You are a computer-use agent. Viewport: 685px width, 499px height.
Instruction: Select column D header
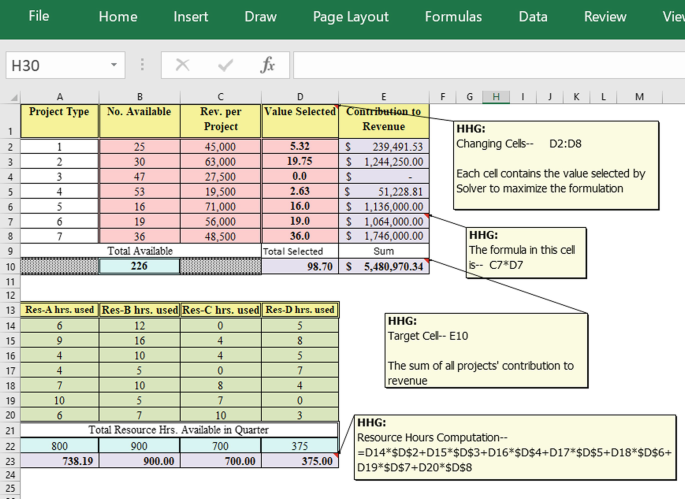[300, 97]
